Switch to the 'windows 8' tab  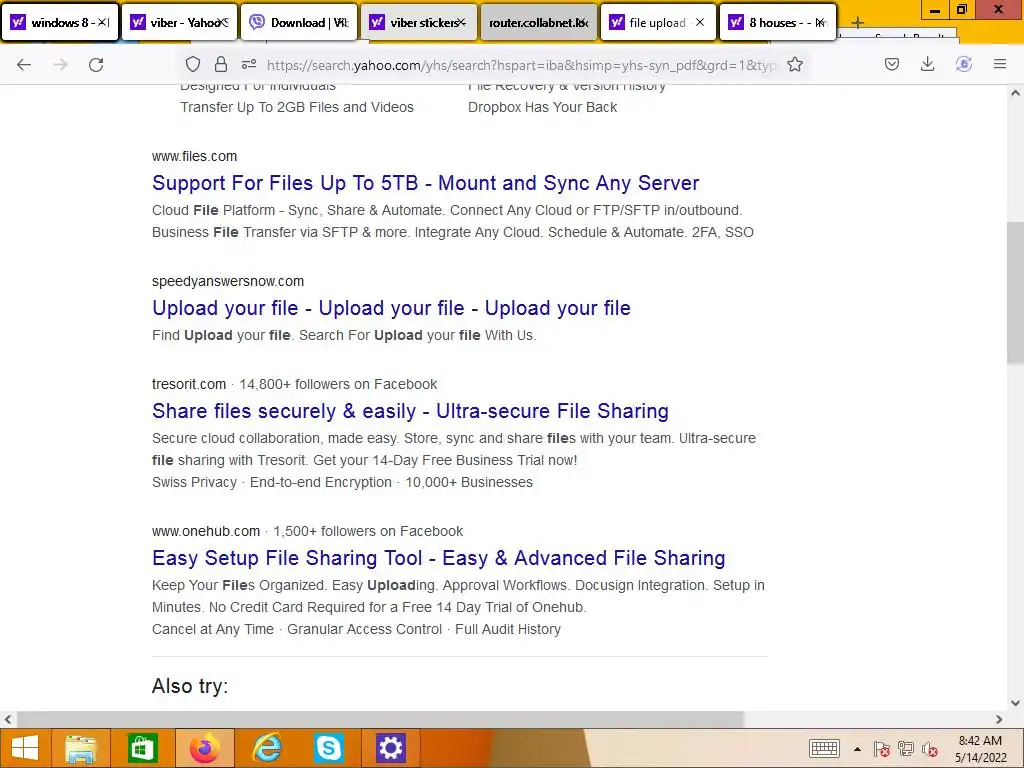pyautogui.click(x=59, y=22)
